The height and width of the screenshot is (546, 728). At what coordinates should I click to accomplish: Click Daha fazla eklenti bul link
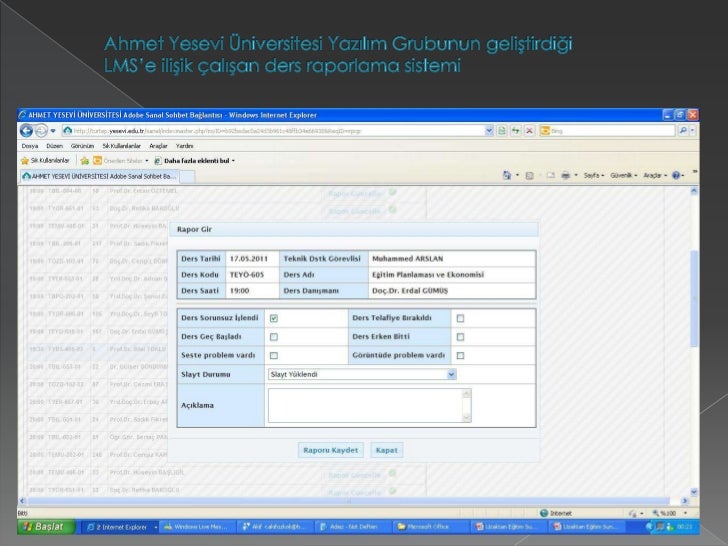click(194, 161)
